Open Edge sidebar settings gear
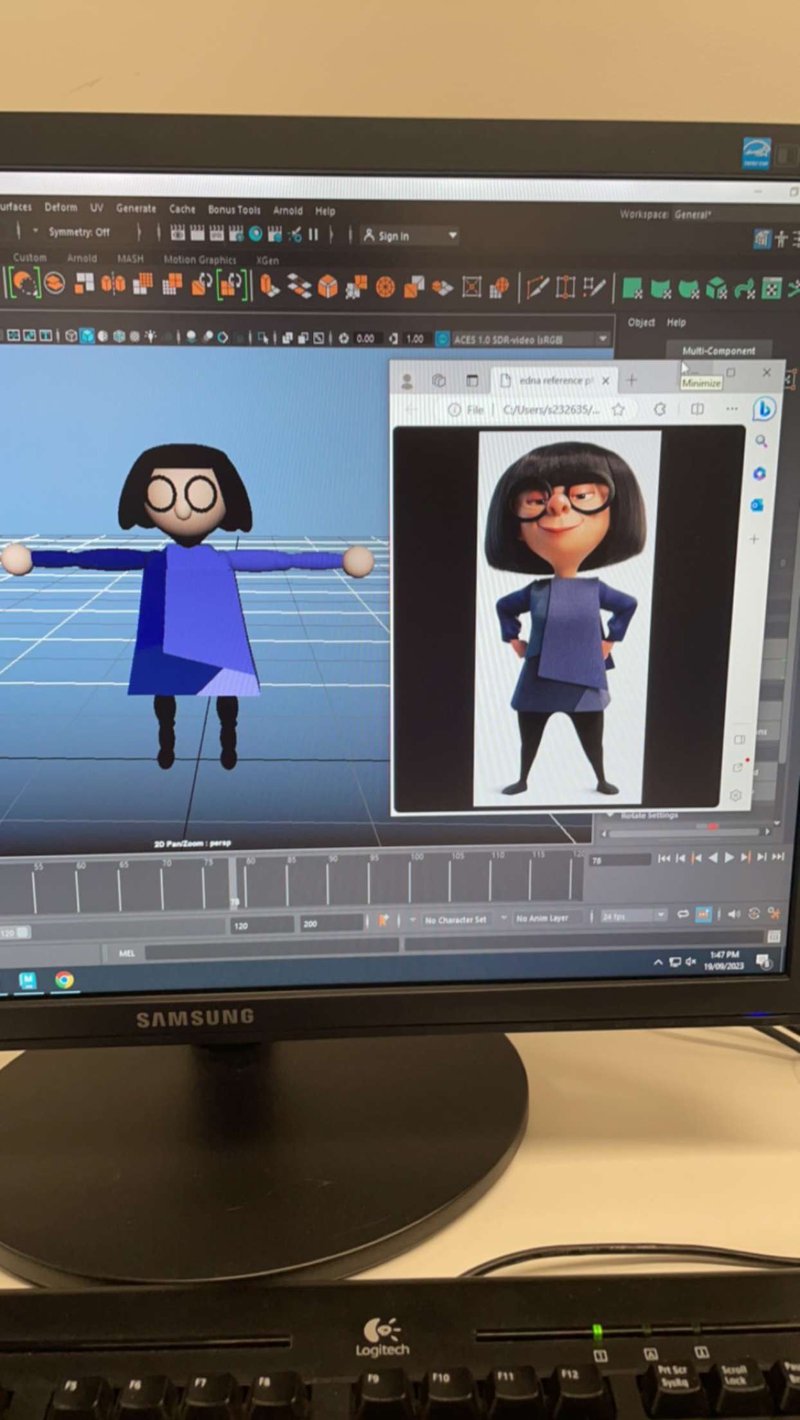Screen dimensions: 800x1420 [736, 796]
